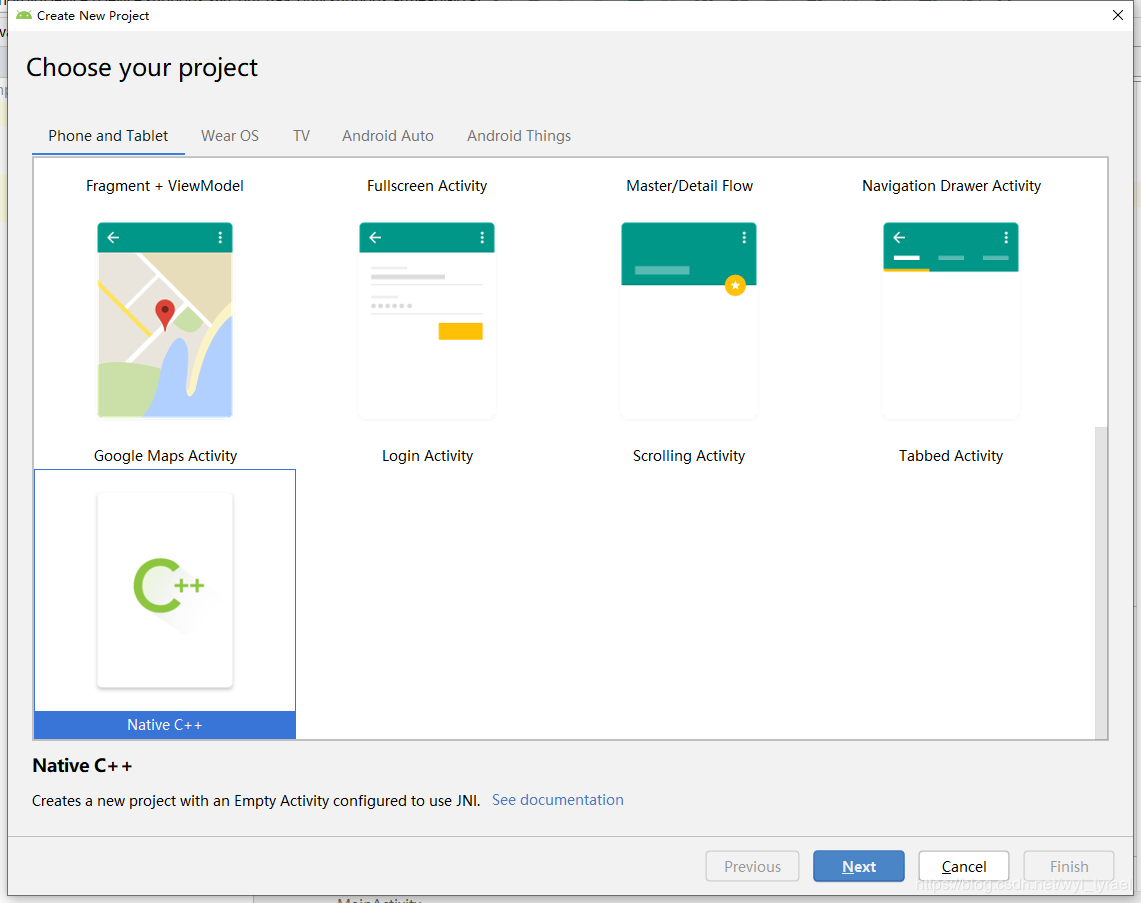Image resolution: width=1141 pixels, height=903 pixels.
Task: Open the TV tab
Action: tap(301, 135)
